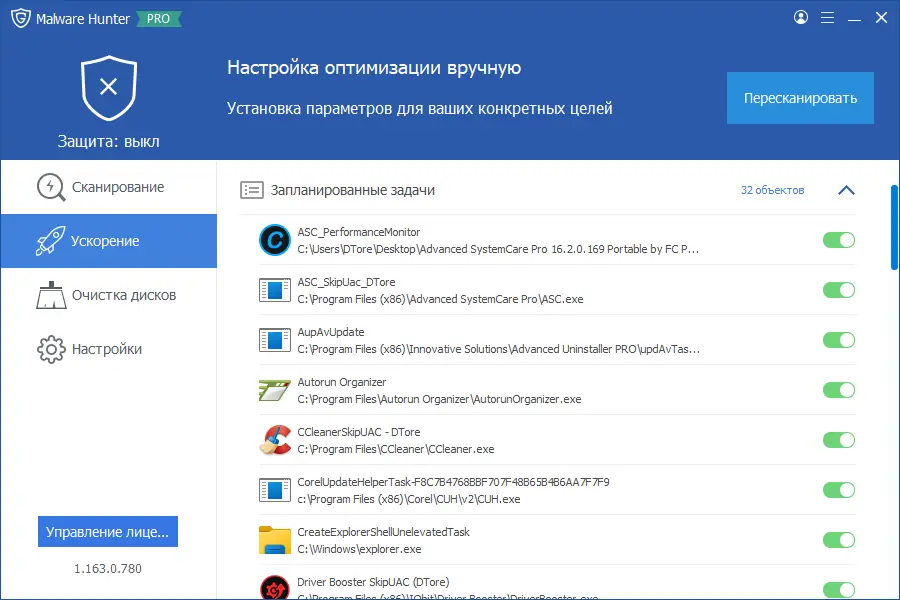
Task: Click the Пересканировать button
Action: (800, 98)
